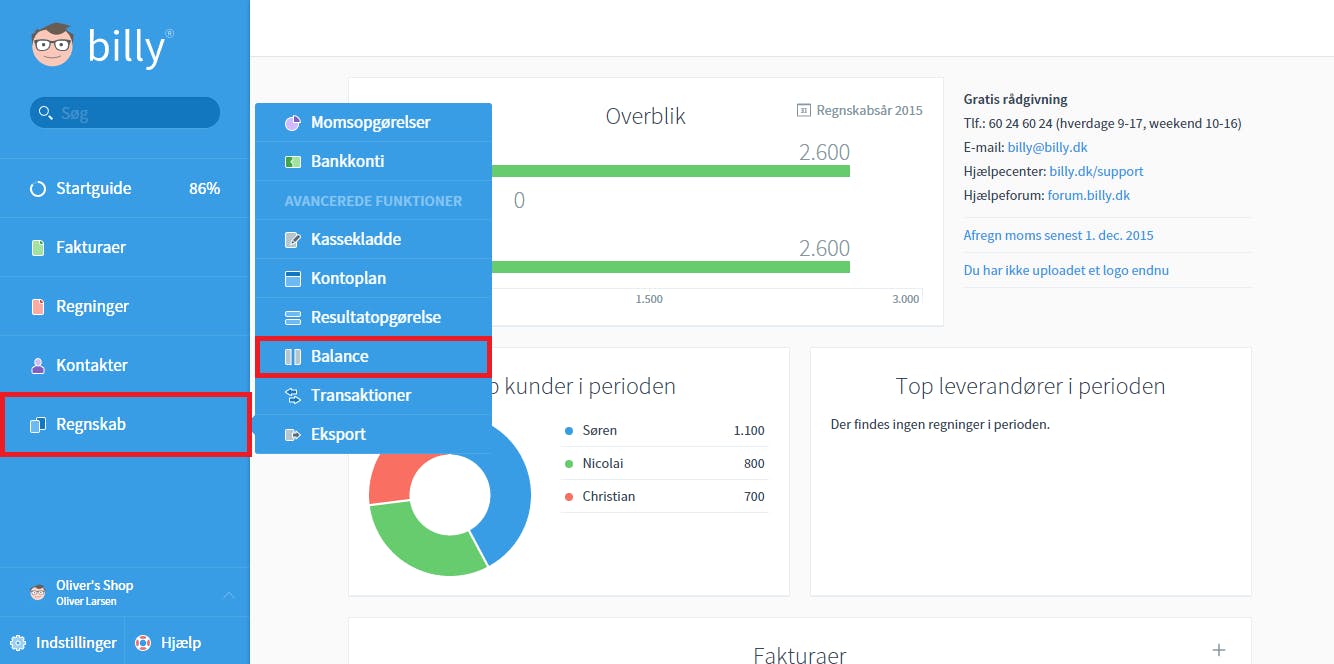Choose Bankkonti from the submenu
The width and height of the screenshot is (1334, 664).
(373, 162)
